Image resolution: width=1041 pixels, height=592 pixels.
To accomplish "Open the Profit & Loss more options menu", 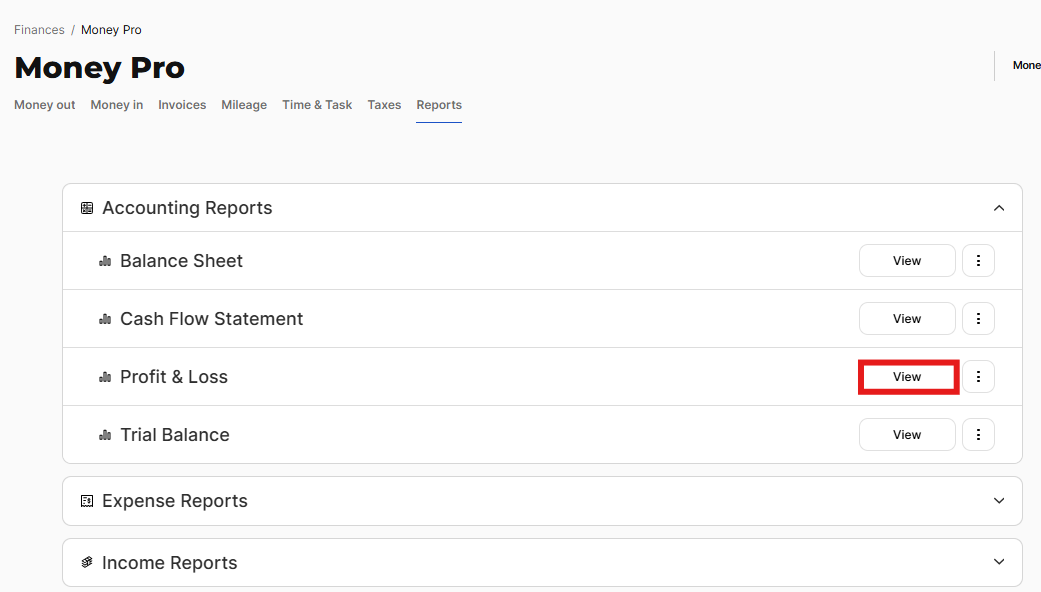I will coord(978,377).
